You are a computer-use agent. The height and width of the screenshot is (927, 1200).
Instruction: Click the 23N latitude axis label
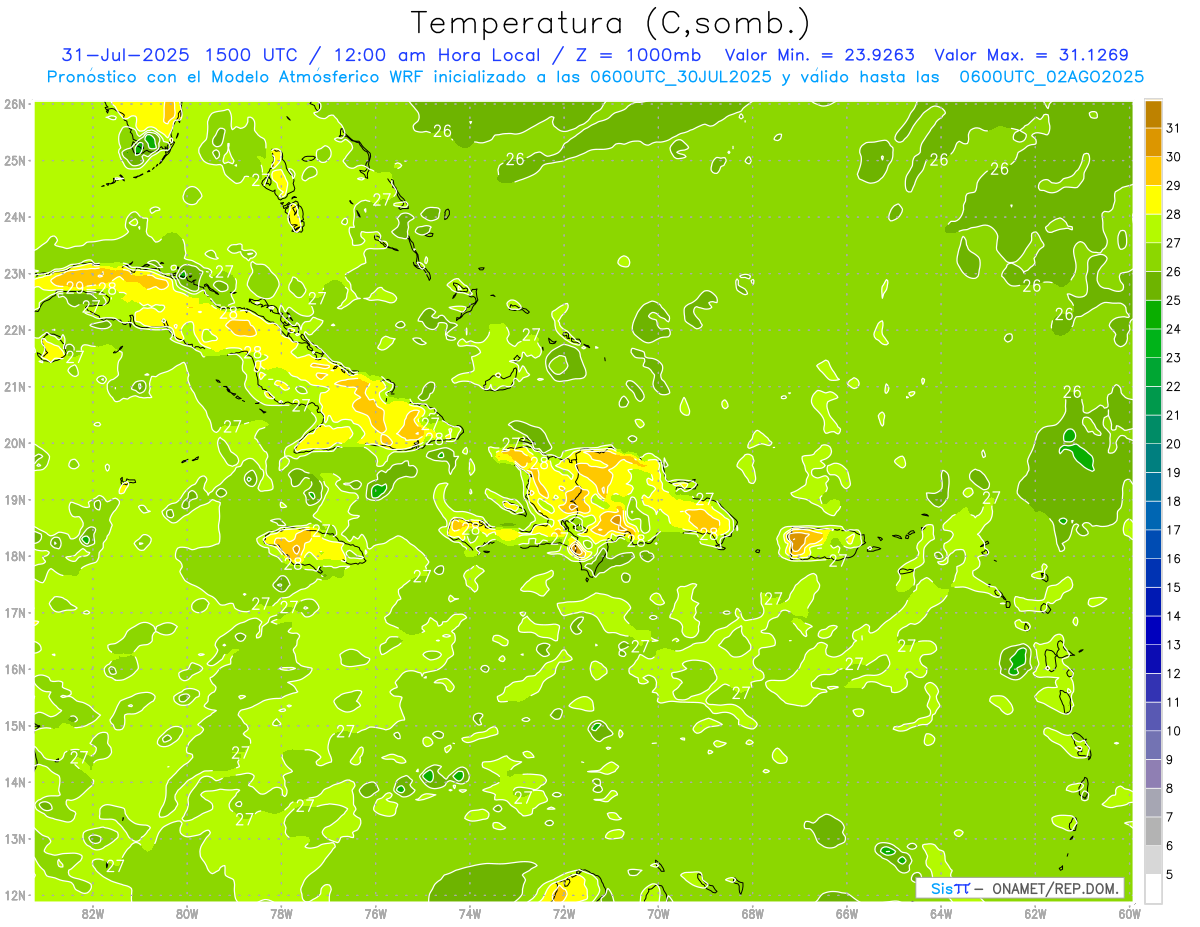tap(14, 274)
